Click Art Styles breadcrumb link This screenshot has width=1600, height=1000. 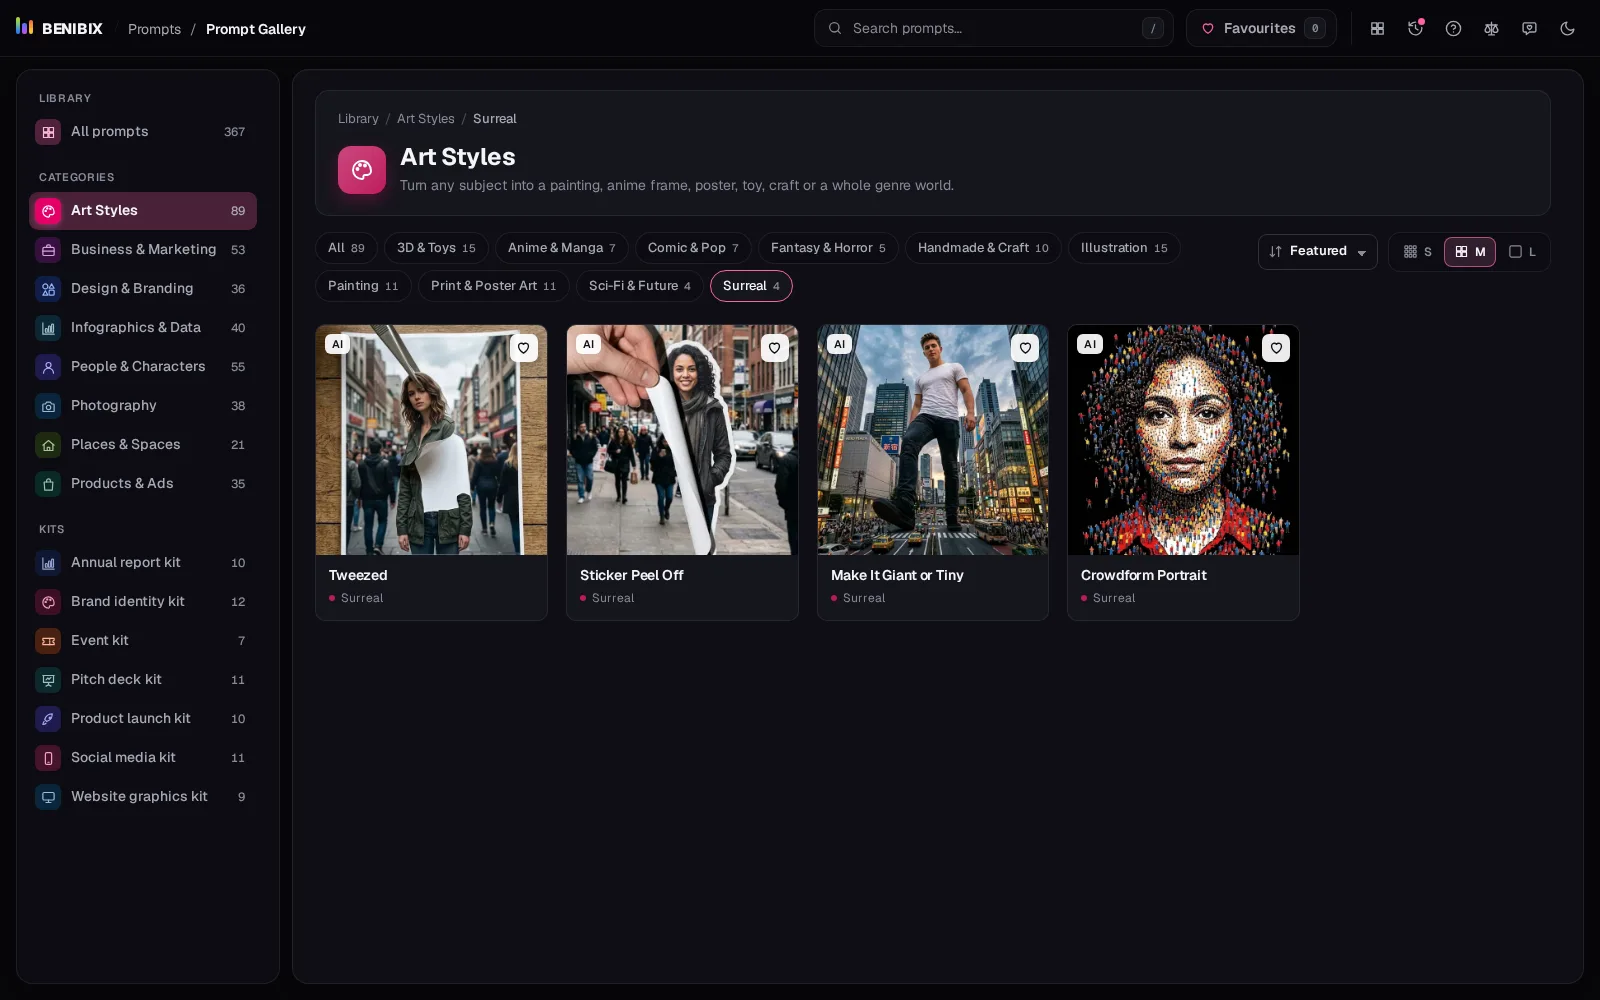(425, 119)
